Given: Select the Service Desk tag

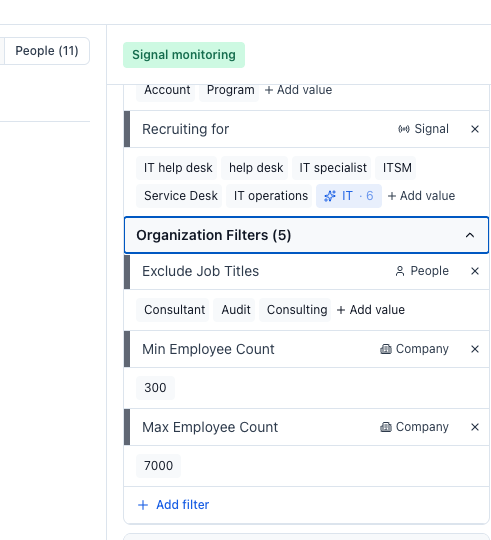Looking at the screenshot, I should [x=179, y=196].
